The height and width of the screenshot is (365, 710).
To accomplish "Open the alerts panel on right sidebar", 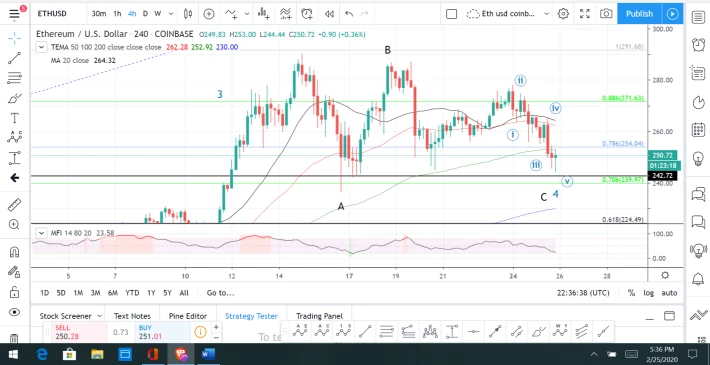I will pos(698,44).
